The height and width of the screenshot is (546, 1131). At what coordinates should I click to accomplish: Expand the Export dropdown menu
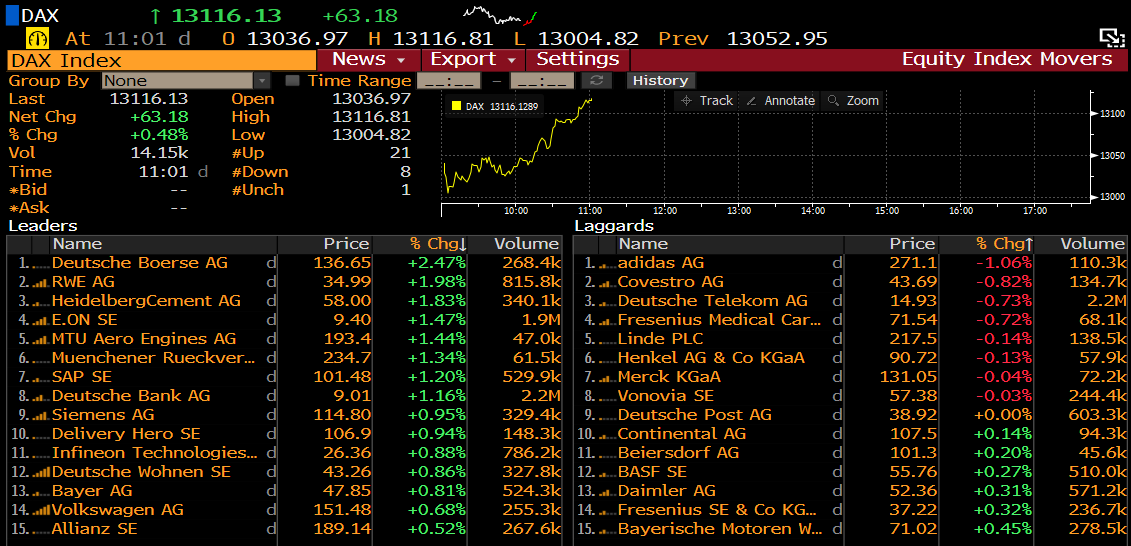pos(473,59)
